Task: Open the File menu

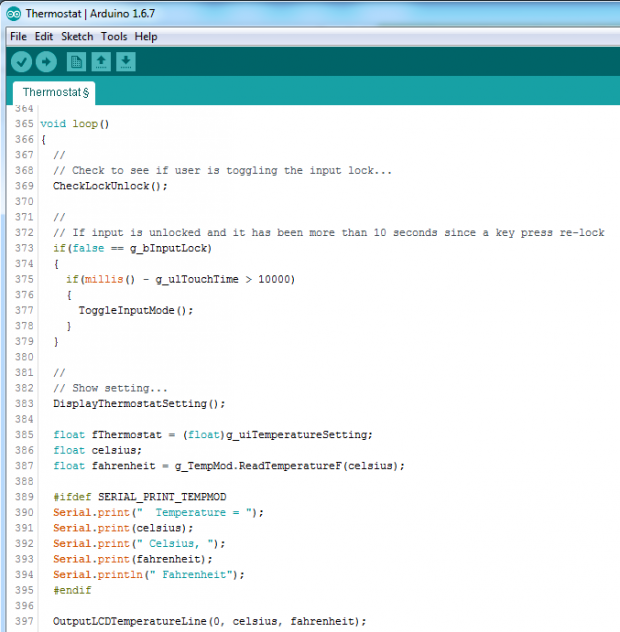Action: [18, 37]
